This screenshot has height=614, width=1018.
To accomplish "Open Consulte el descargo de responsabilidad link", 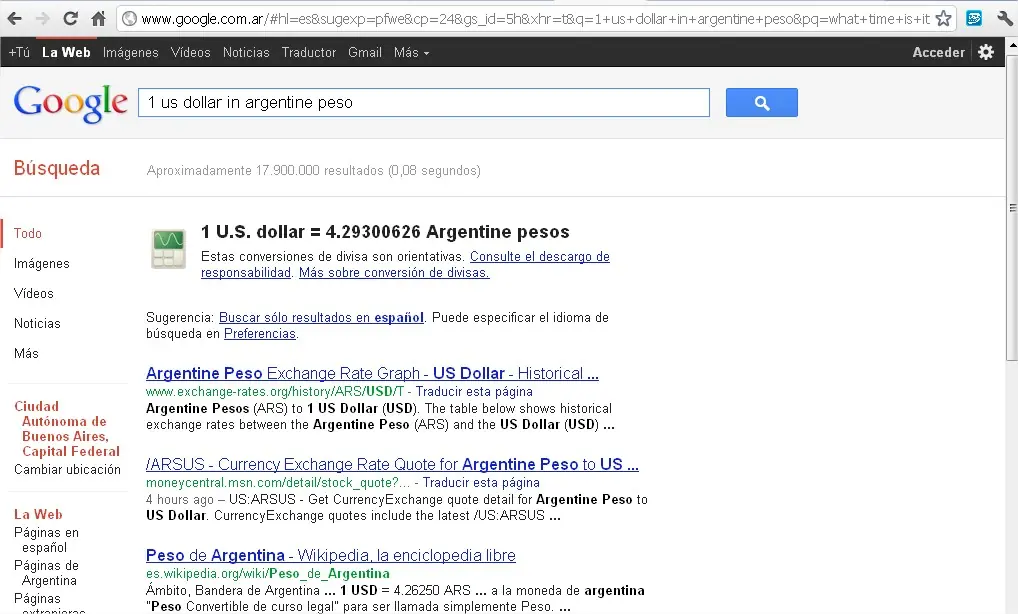I will click(x=405, y=264).
